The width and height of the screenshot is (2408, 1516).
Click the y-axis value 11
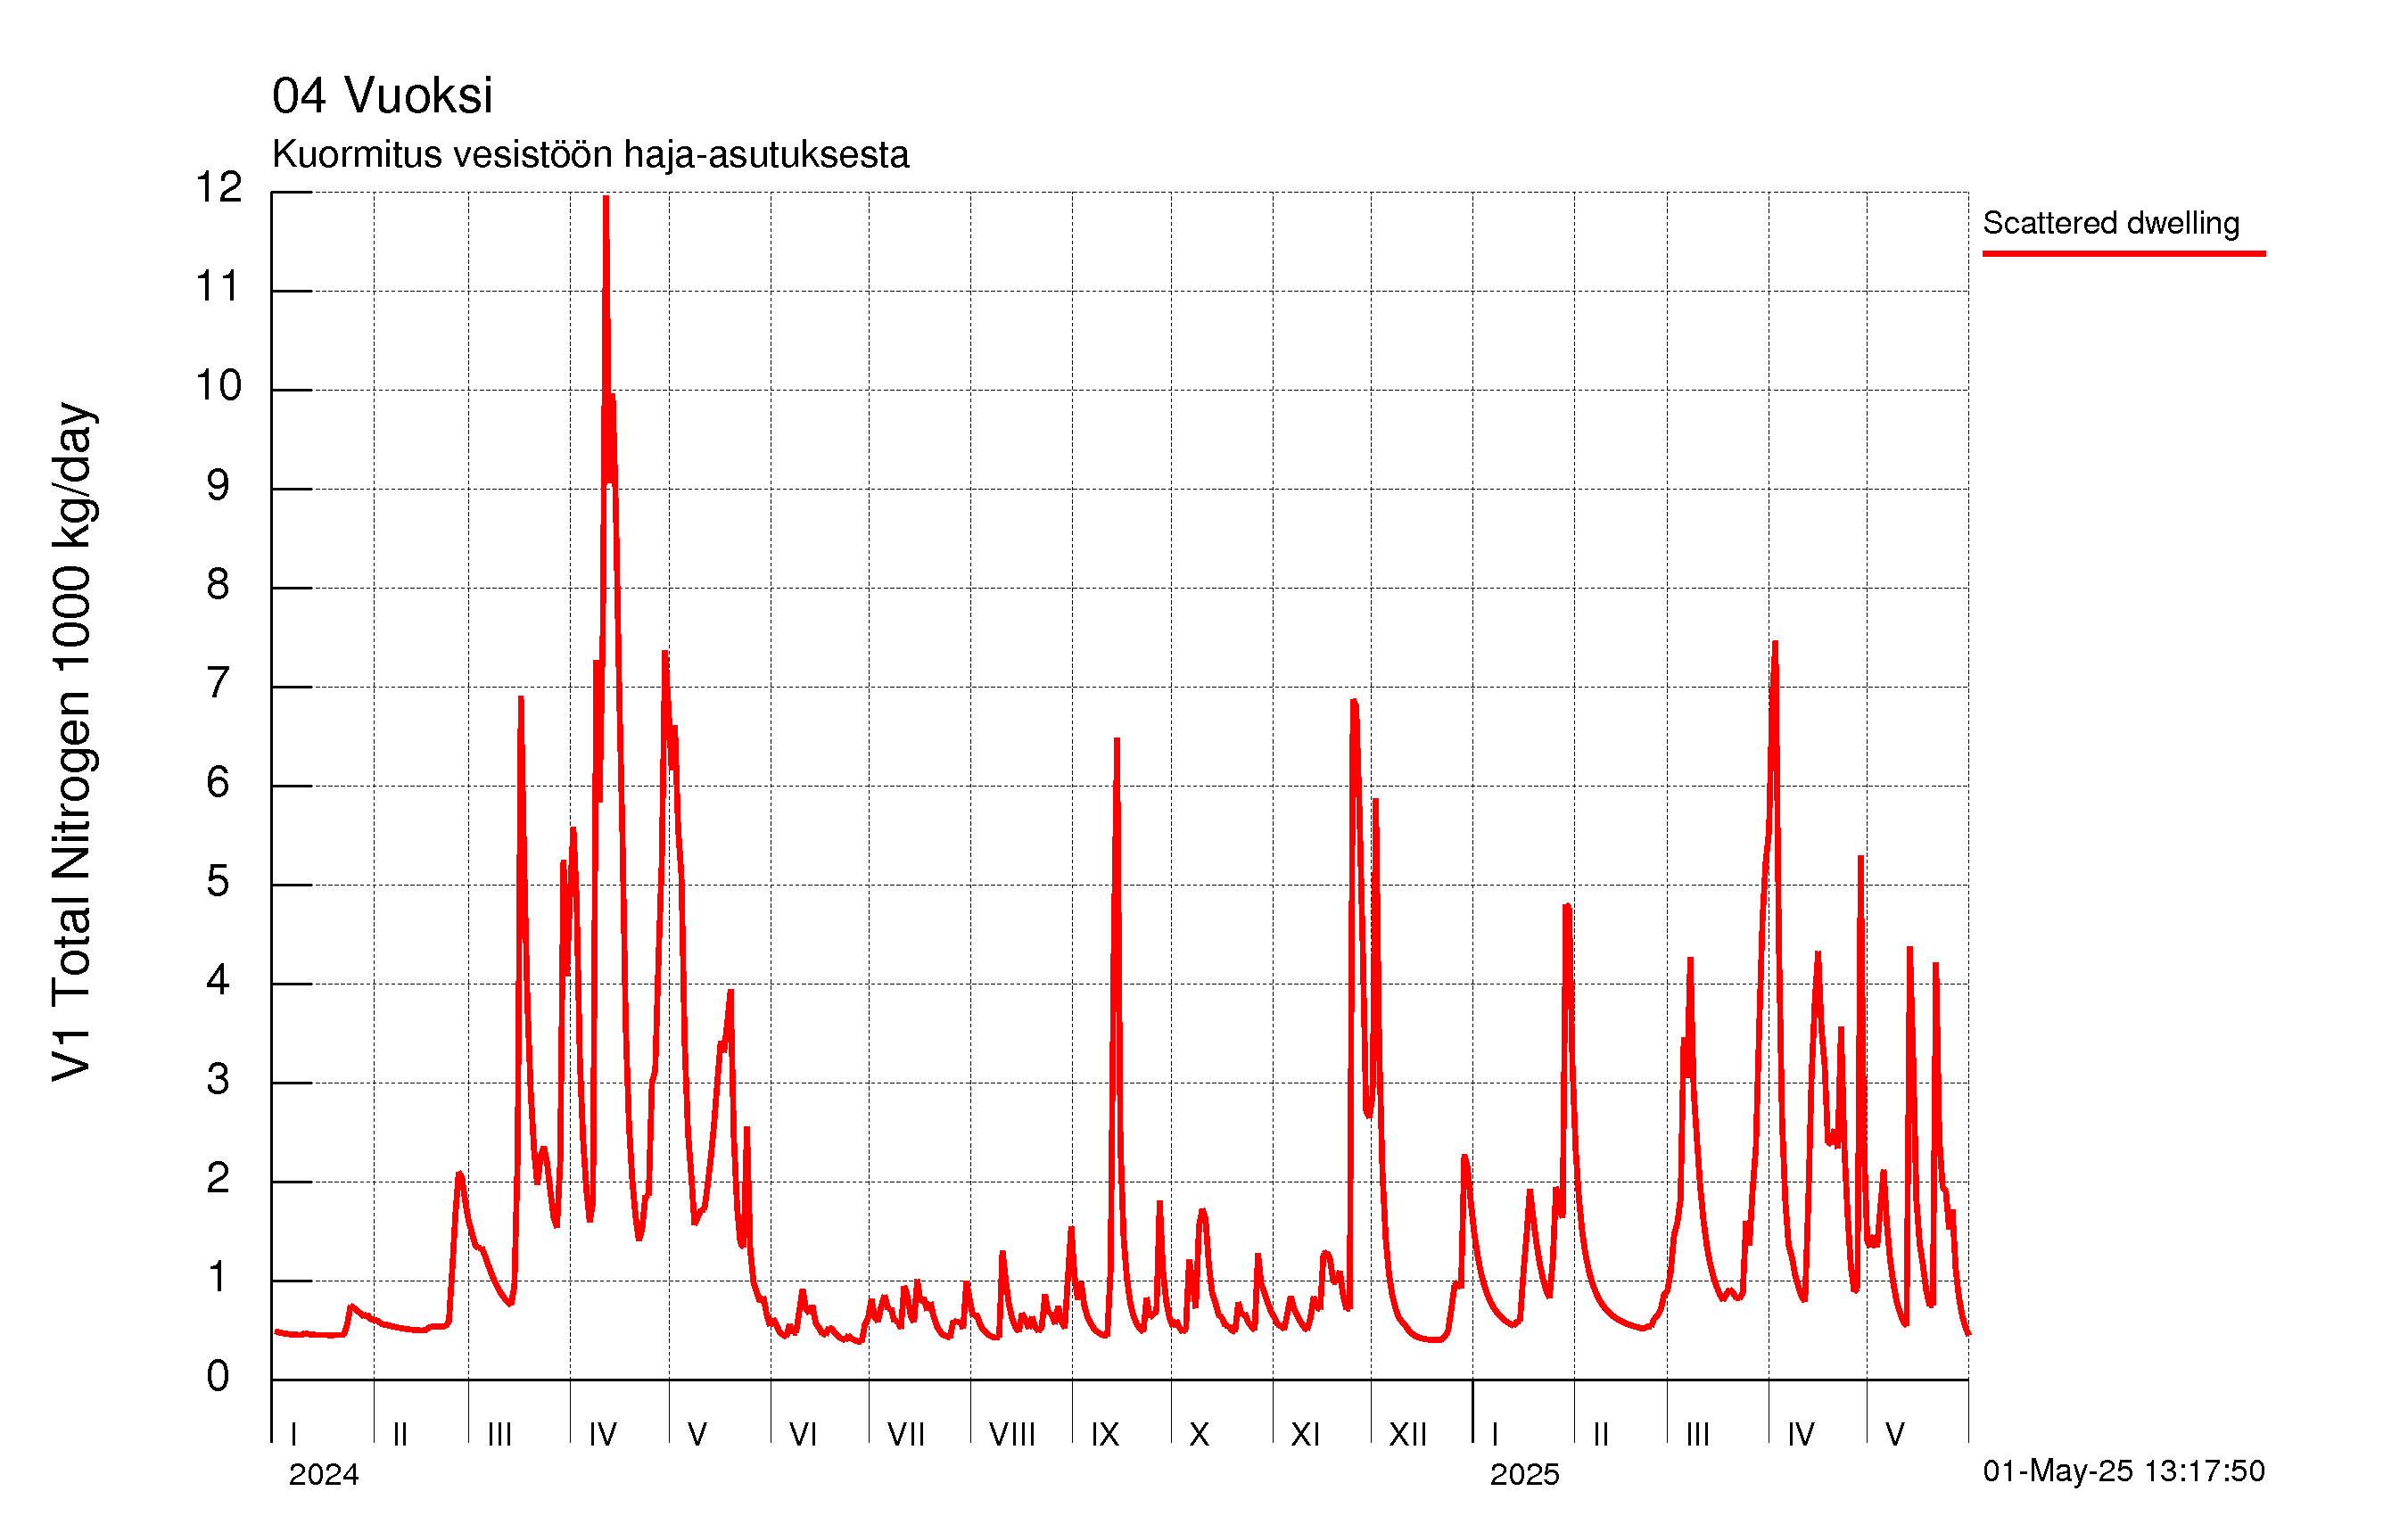[x=219, y=287]
